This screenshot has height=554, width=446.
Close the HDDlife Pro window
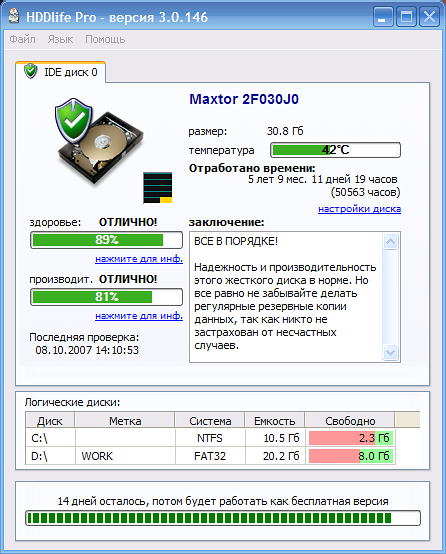[429, 17]
